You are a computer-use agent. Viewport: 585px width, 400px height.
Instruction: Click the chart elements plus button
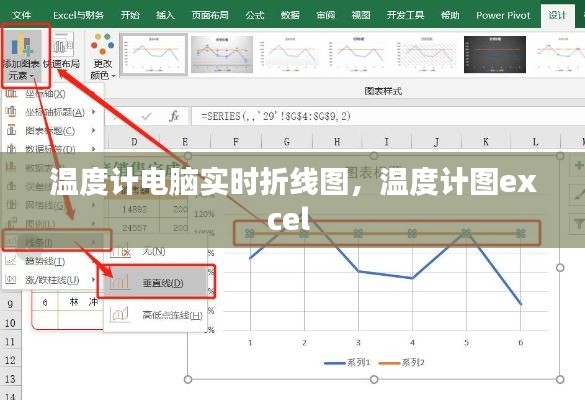pyautogui.click(x=578, y=165)
